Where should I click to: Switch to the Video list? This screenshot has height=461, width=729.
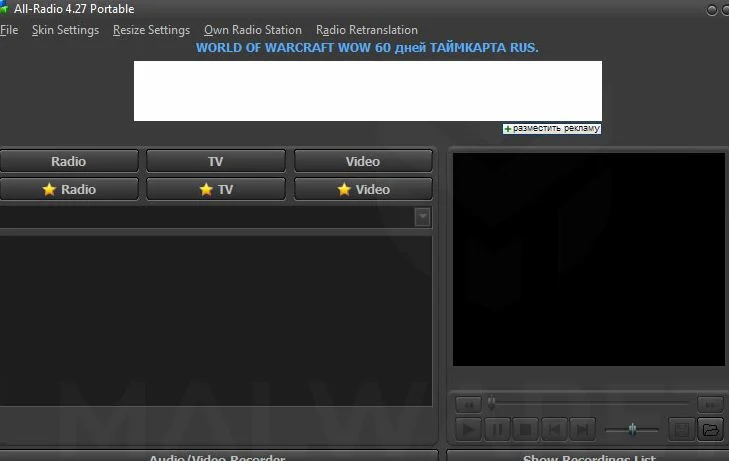click(x=363, y=161)
